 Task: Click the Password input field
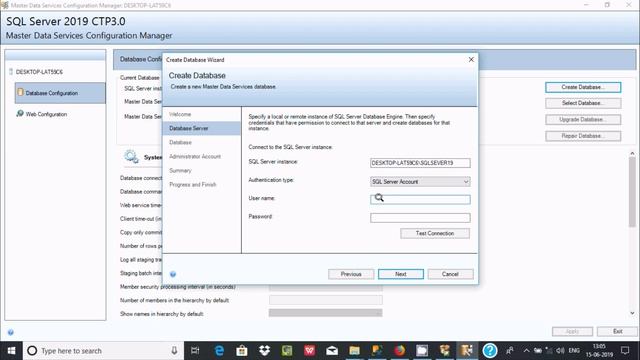420,218
